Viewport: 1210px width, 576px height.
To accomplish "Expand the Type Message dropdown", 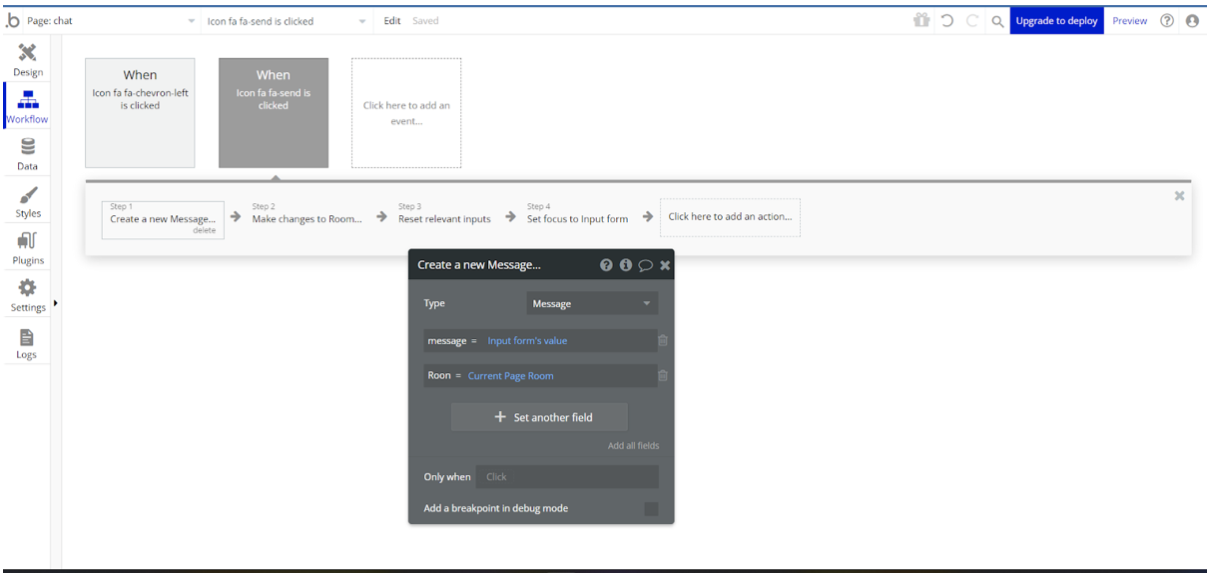I will coord(592,304).
